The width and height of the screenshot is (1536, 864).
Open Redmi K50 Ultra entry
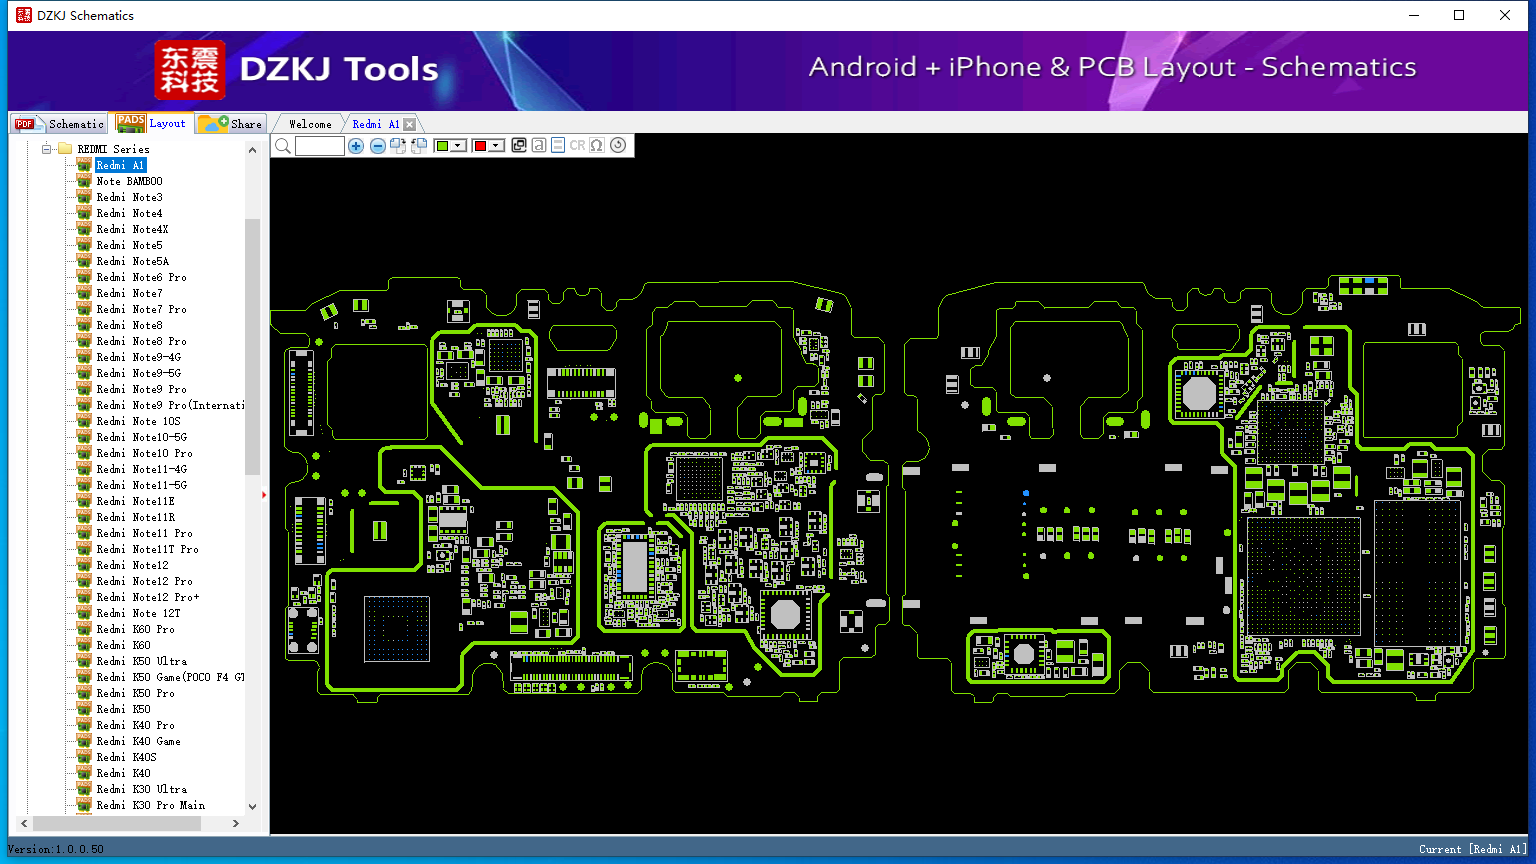point(141,661)
